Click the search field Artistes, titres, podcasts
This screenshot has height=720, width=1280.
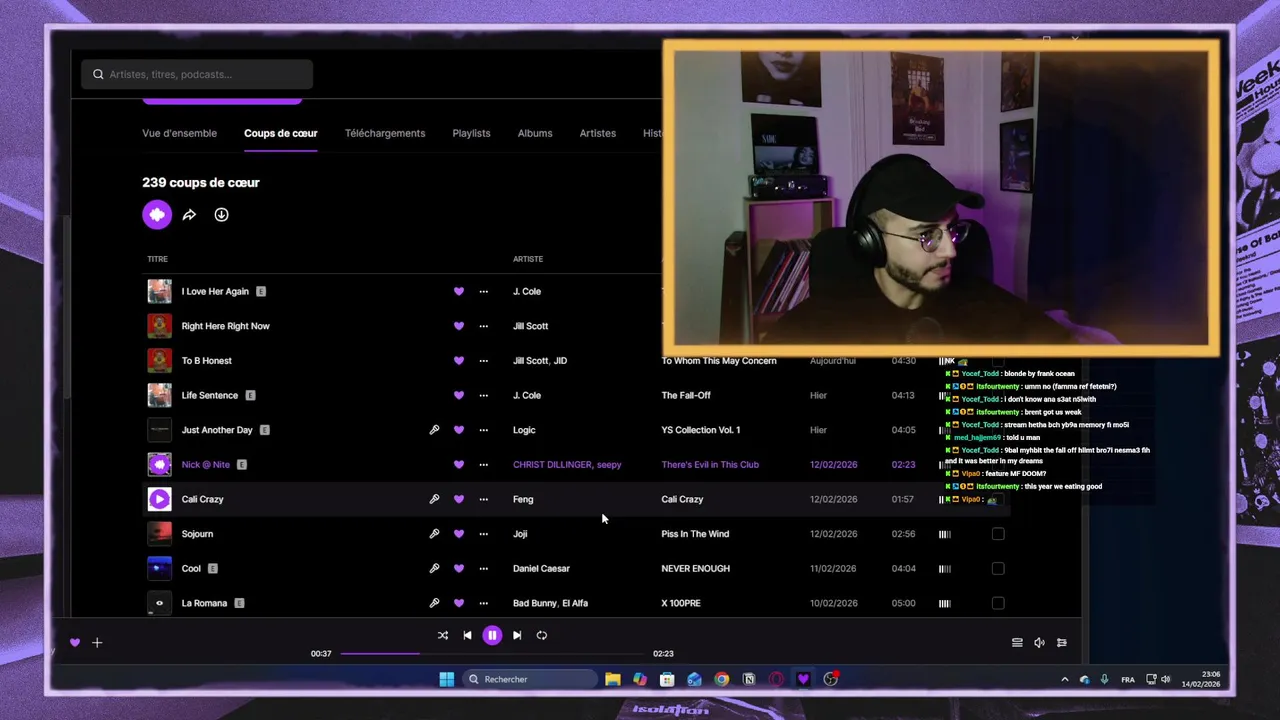197,74
